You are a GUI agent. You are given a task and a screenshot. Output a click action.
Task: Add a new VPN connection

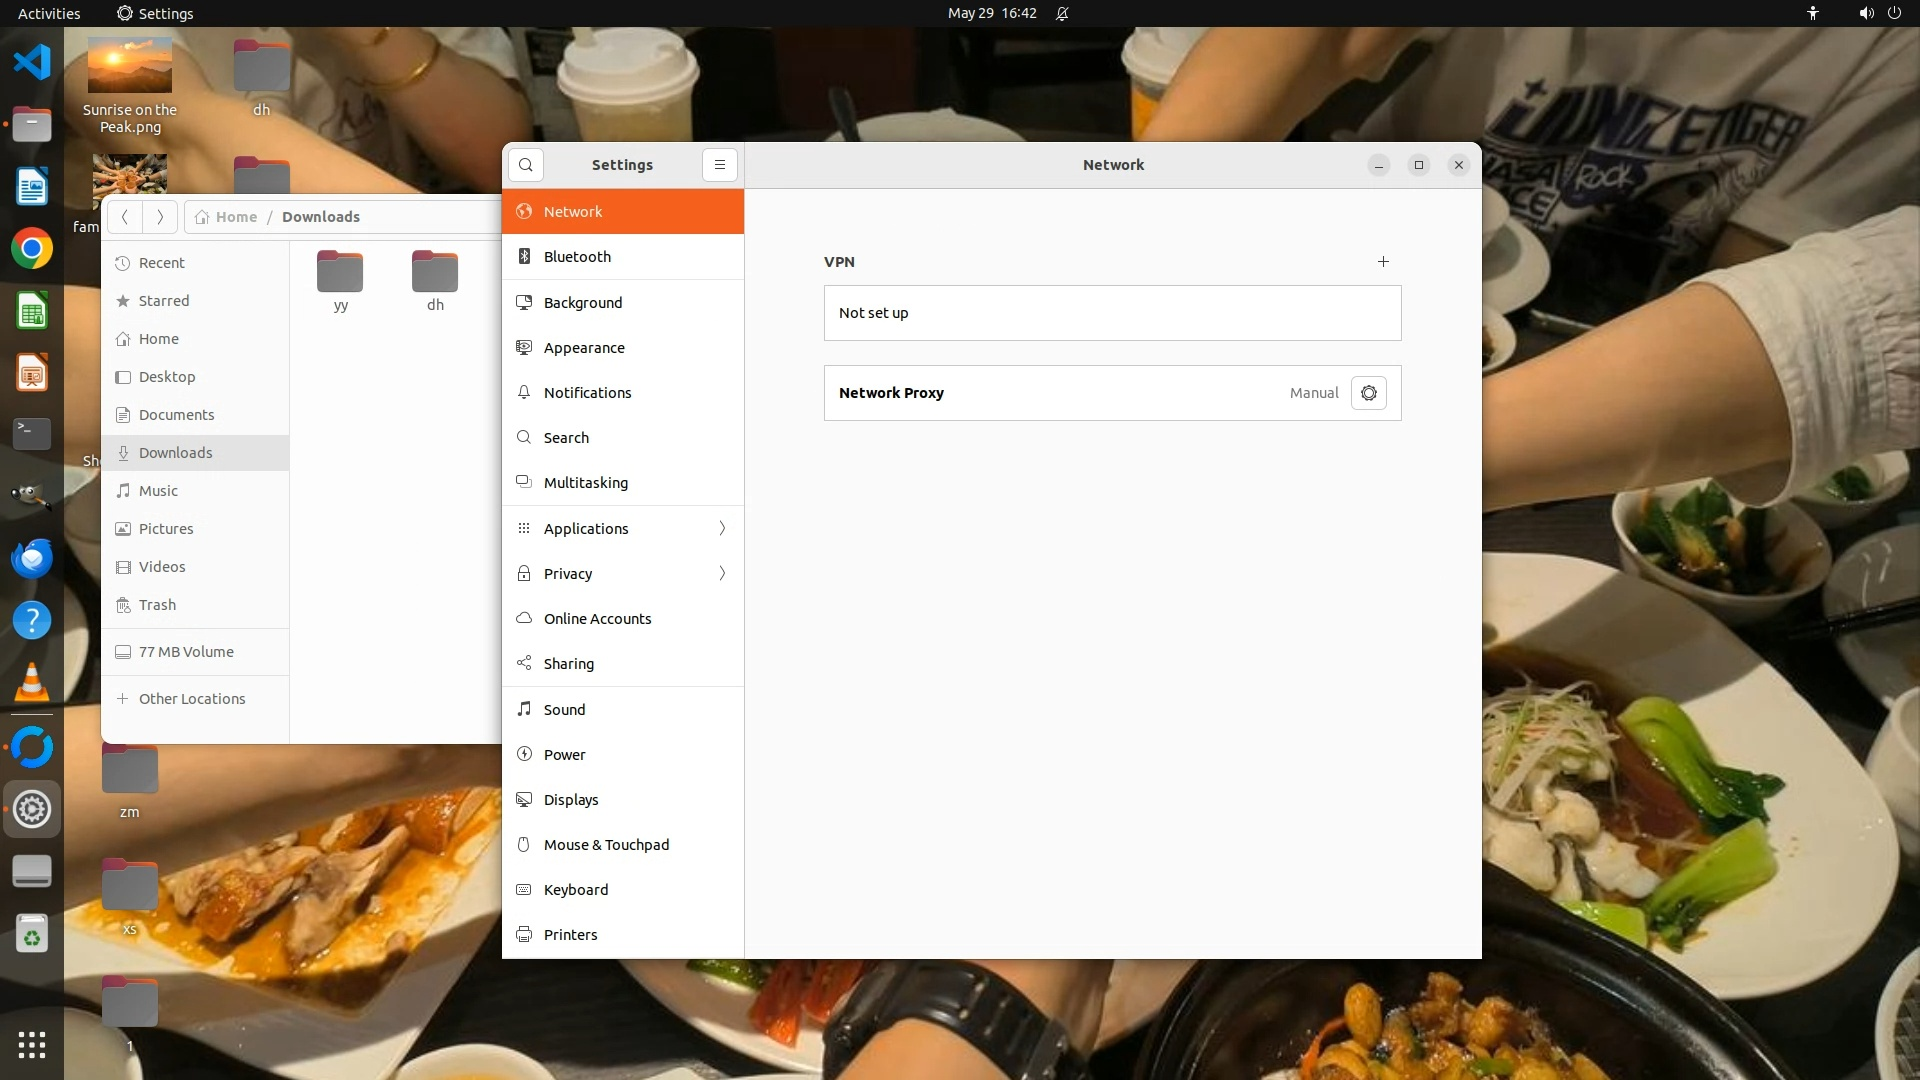click(x=1383, y=262)
